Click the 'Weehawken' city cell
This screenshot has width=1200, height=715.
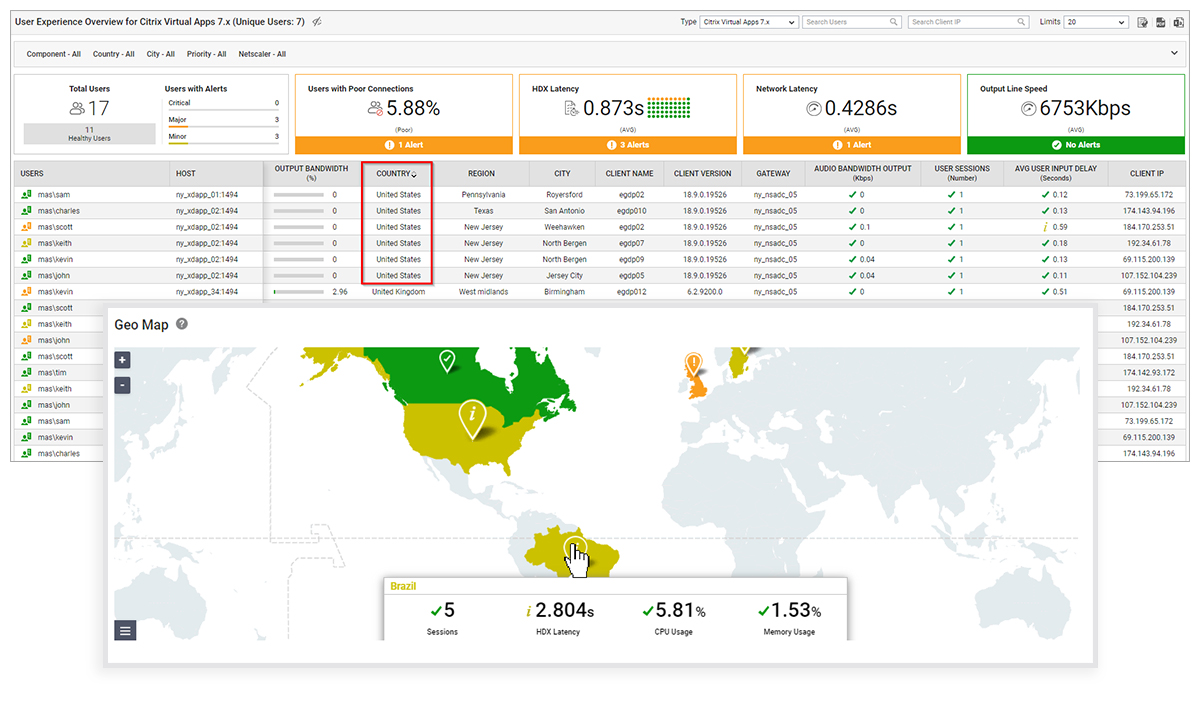coord(564,227)
